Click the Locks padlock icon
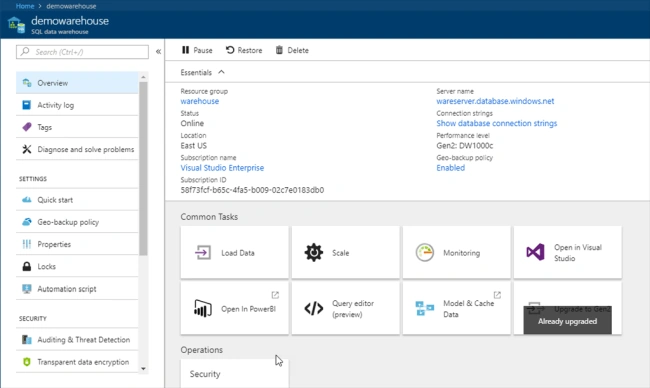 click(27, 266)
